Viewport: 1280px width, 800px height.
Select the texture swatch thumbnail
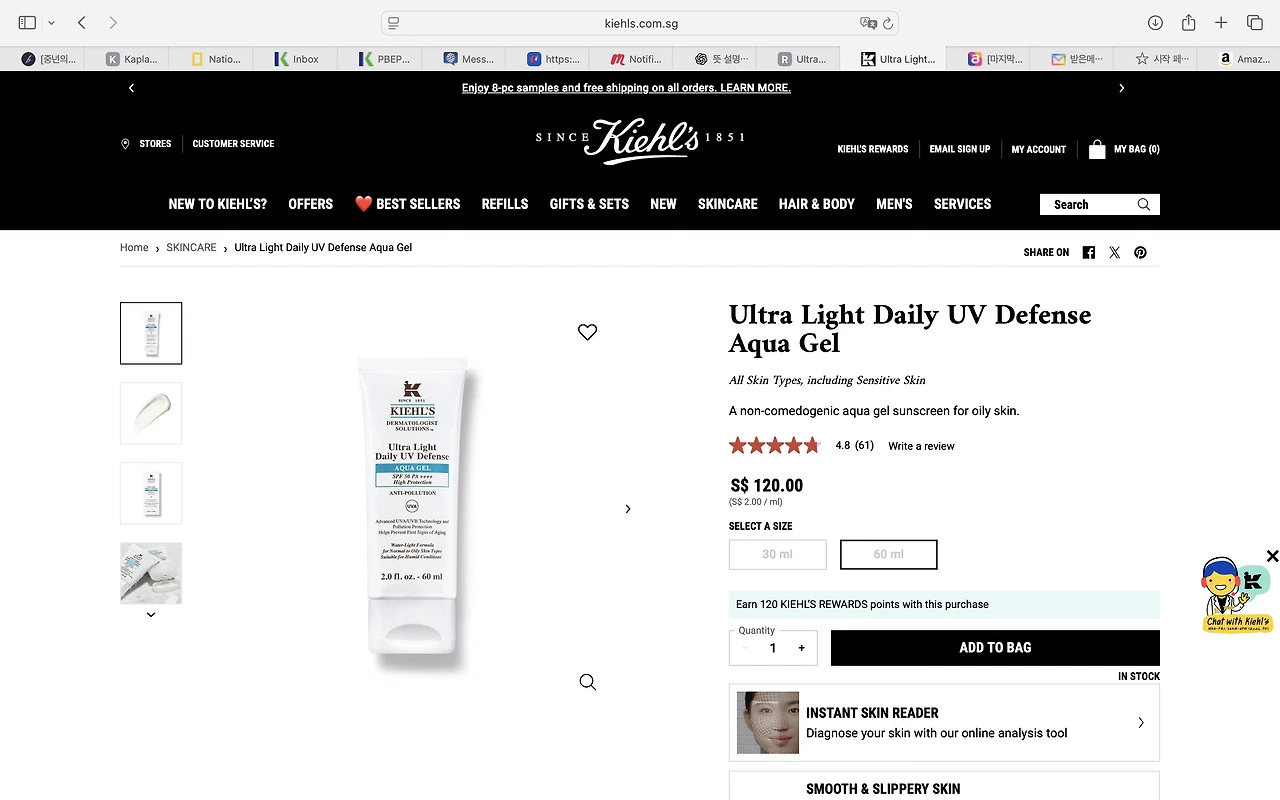pos(151,413)
